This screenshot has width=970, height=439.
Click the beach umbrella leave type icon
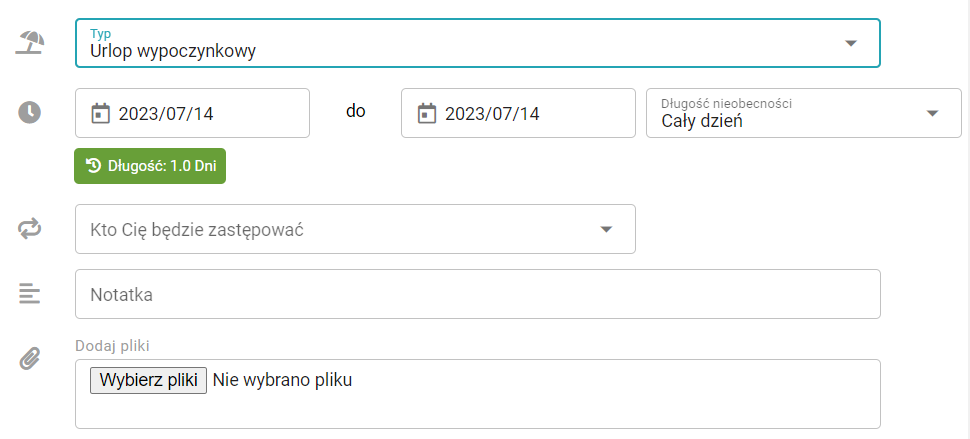pos(31,43)
